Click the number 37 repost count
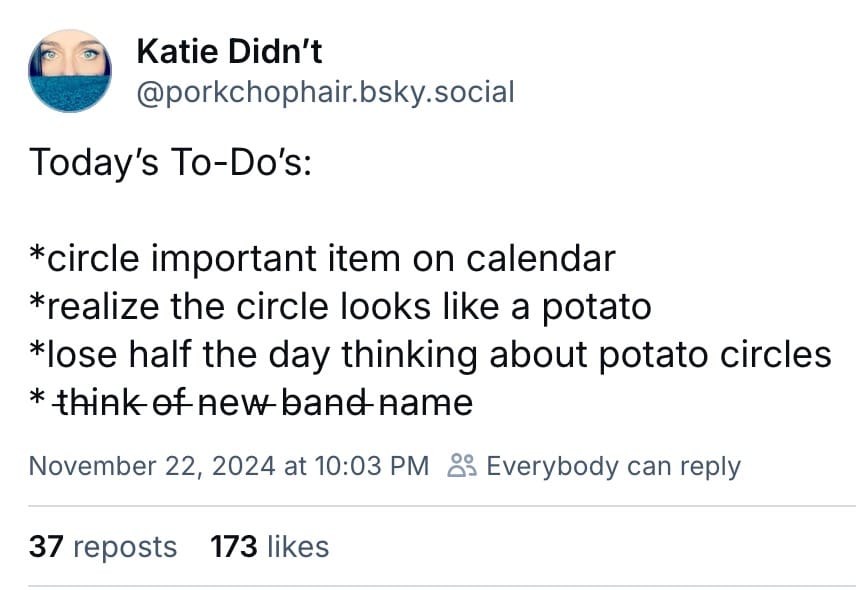The width and height of the screenshot is (856, 590). click(x=45, y=546)
